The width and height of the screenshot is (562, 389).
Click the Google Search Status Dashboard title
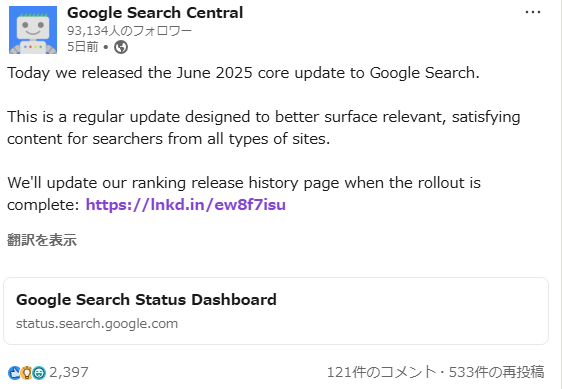click(x=146, y=300)
